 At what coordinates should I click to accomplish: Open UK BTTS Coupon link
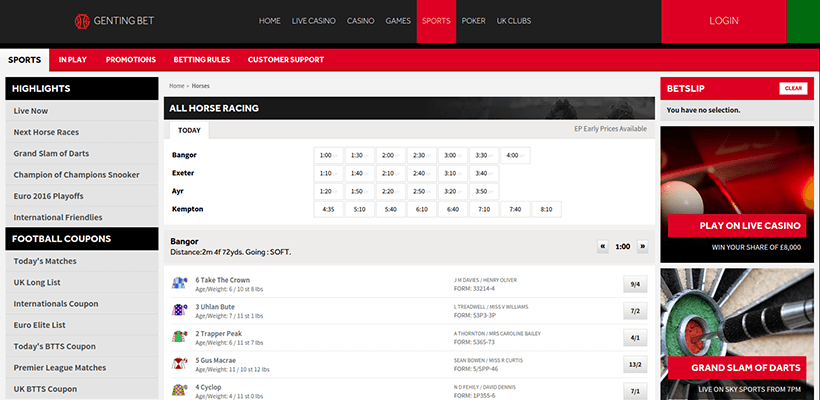(82, 389)
